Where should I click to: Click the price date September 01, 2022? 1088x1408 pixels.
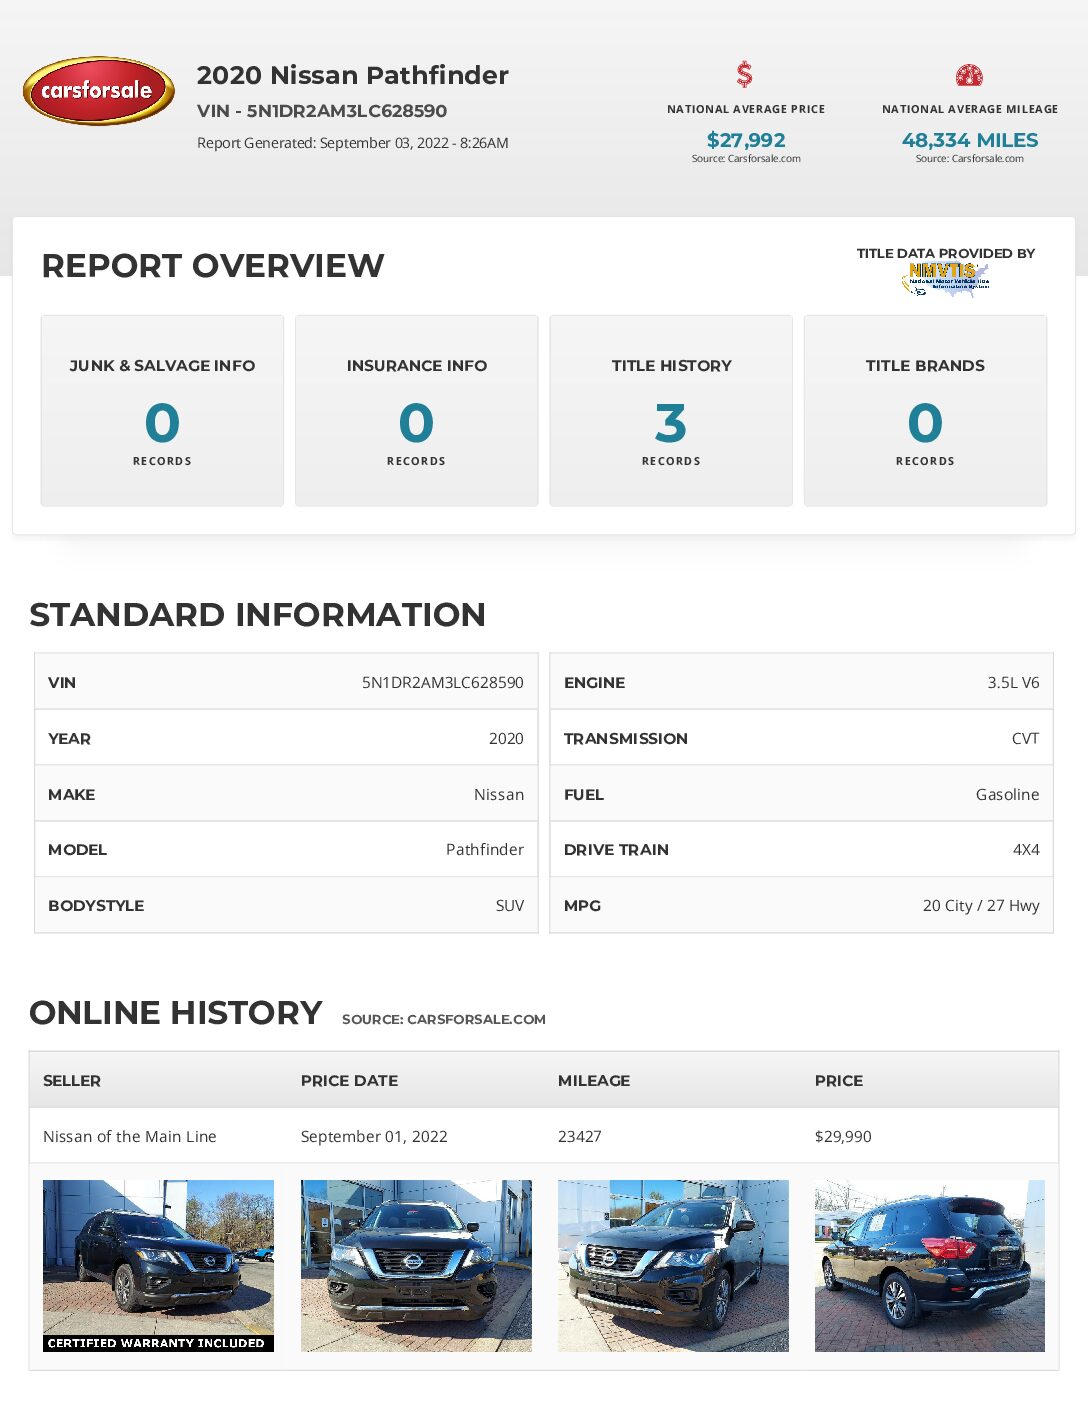pos(374,1137)
